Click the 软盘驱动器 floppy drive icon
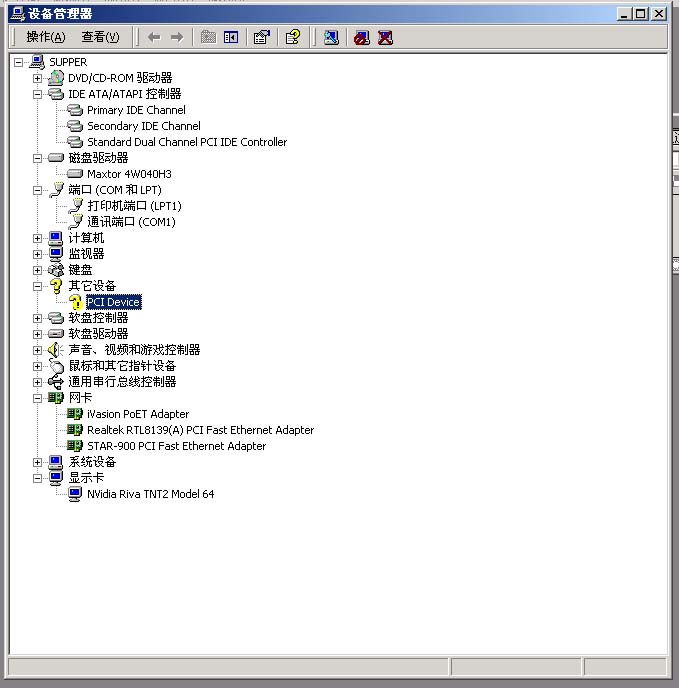 pyautogui.click(x=56, y=334)
